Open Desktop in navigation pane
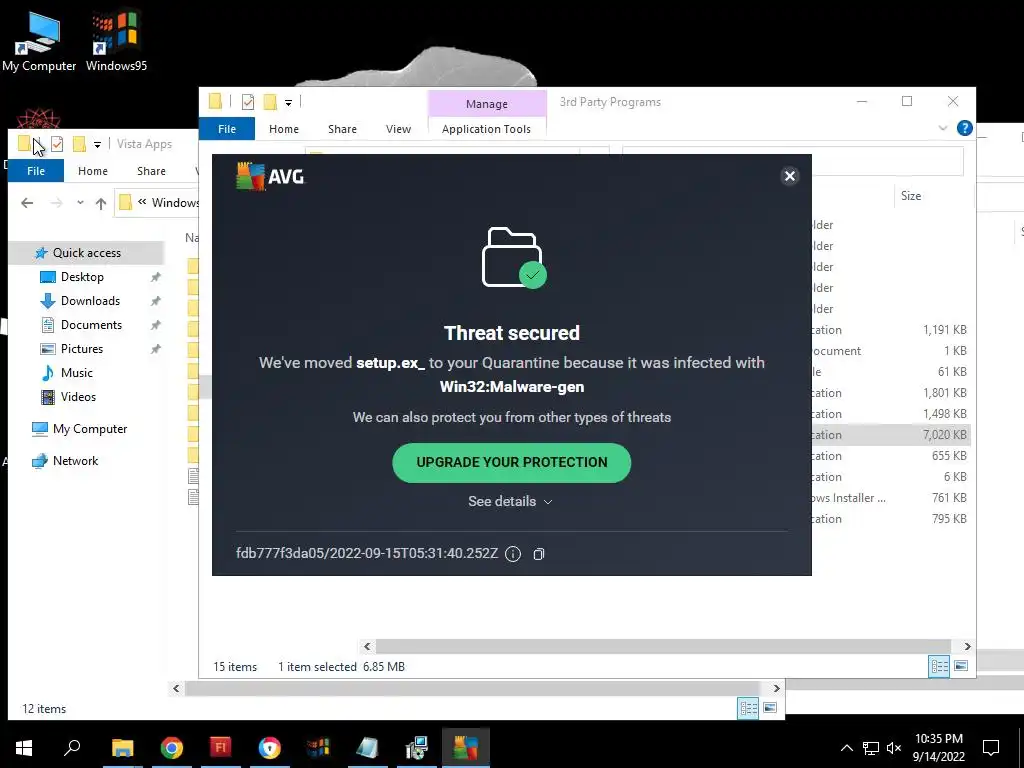1024x768 pixels. click(82, 277)
